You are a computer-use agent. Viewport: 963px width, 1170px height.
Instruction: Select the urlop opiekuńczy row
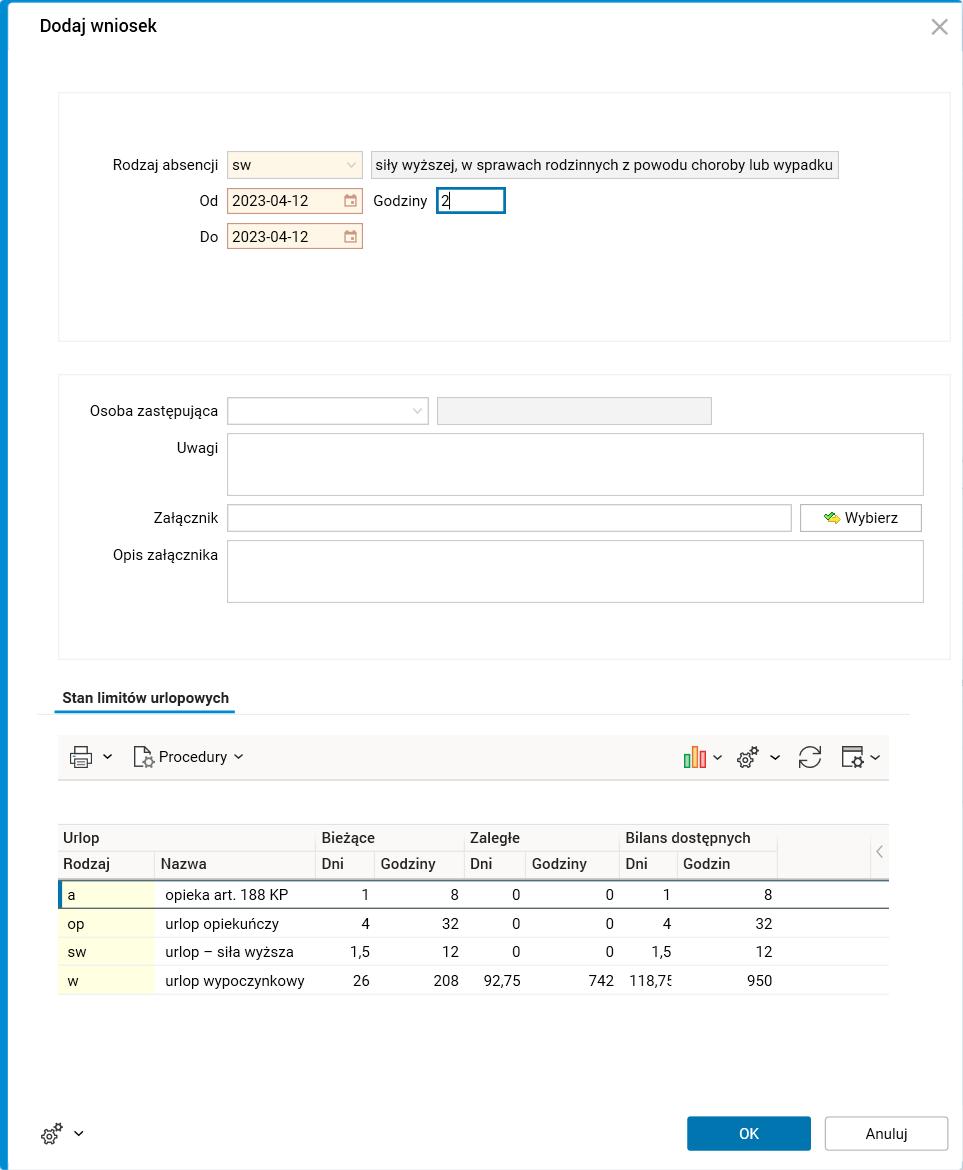pos(473,924)
